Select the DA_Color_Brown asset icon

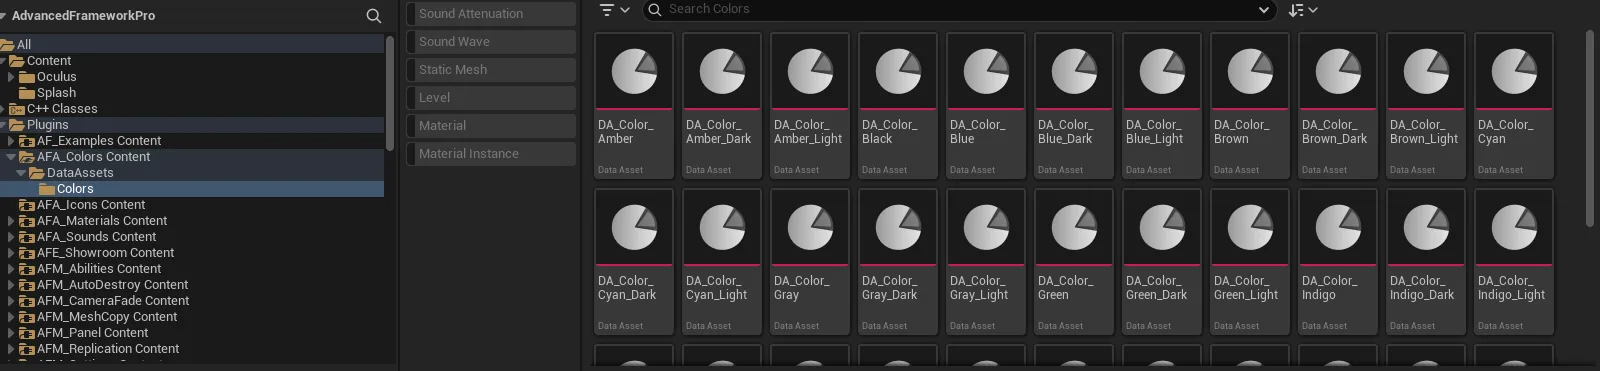(1250, 72)
